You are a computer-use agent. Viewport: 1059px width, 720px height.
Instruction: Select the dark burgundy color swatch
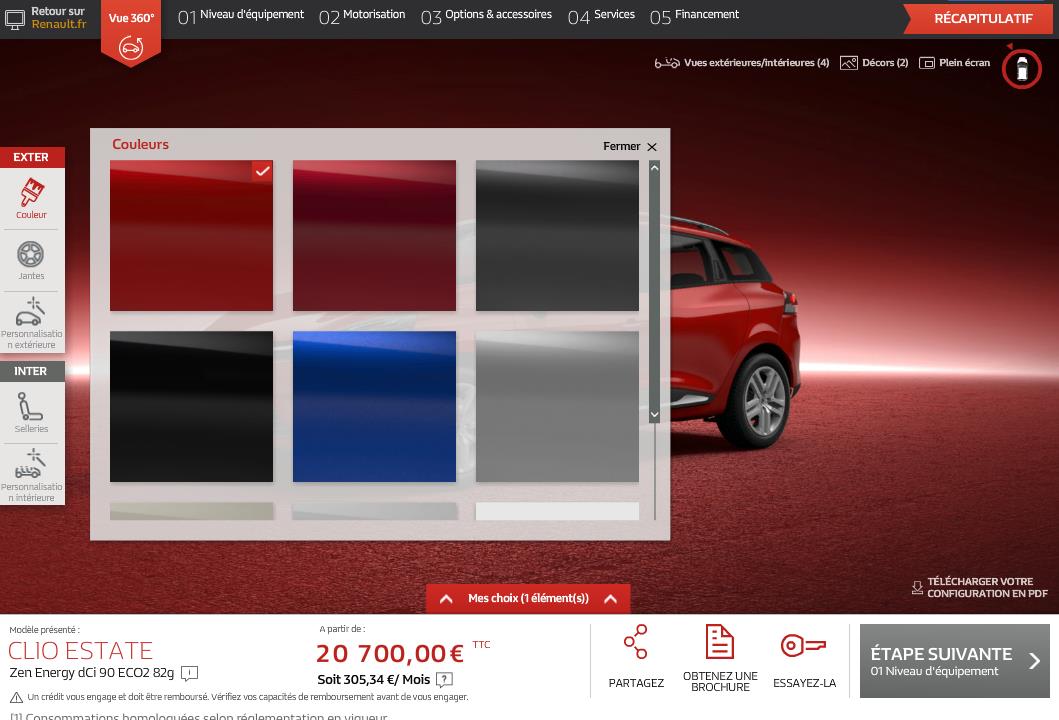tap(374, 236)
